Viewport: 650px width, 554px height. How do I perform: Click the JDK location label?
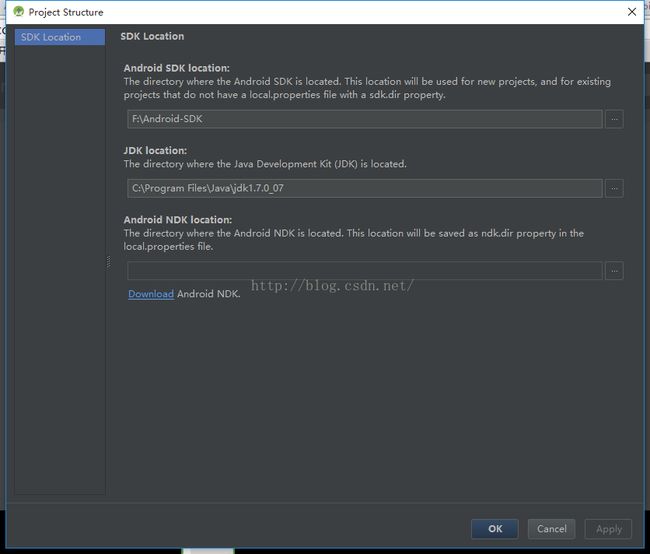tap(155, 151)
